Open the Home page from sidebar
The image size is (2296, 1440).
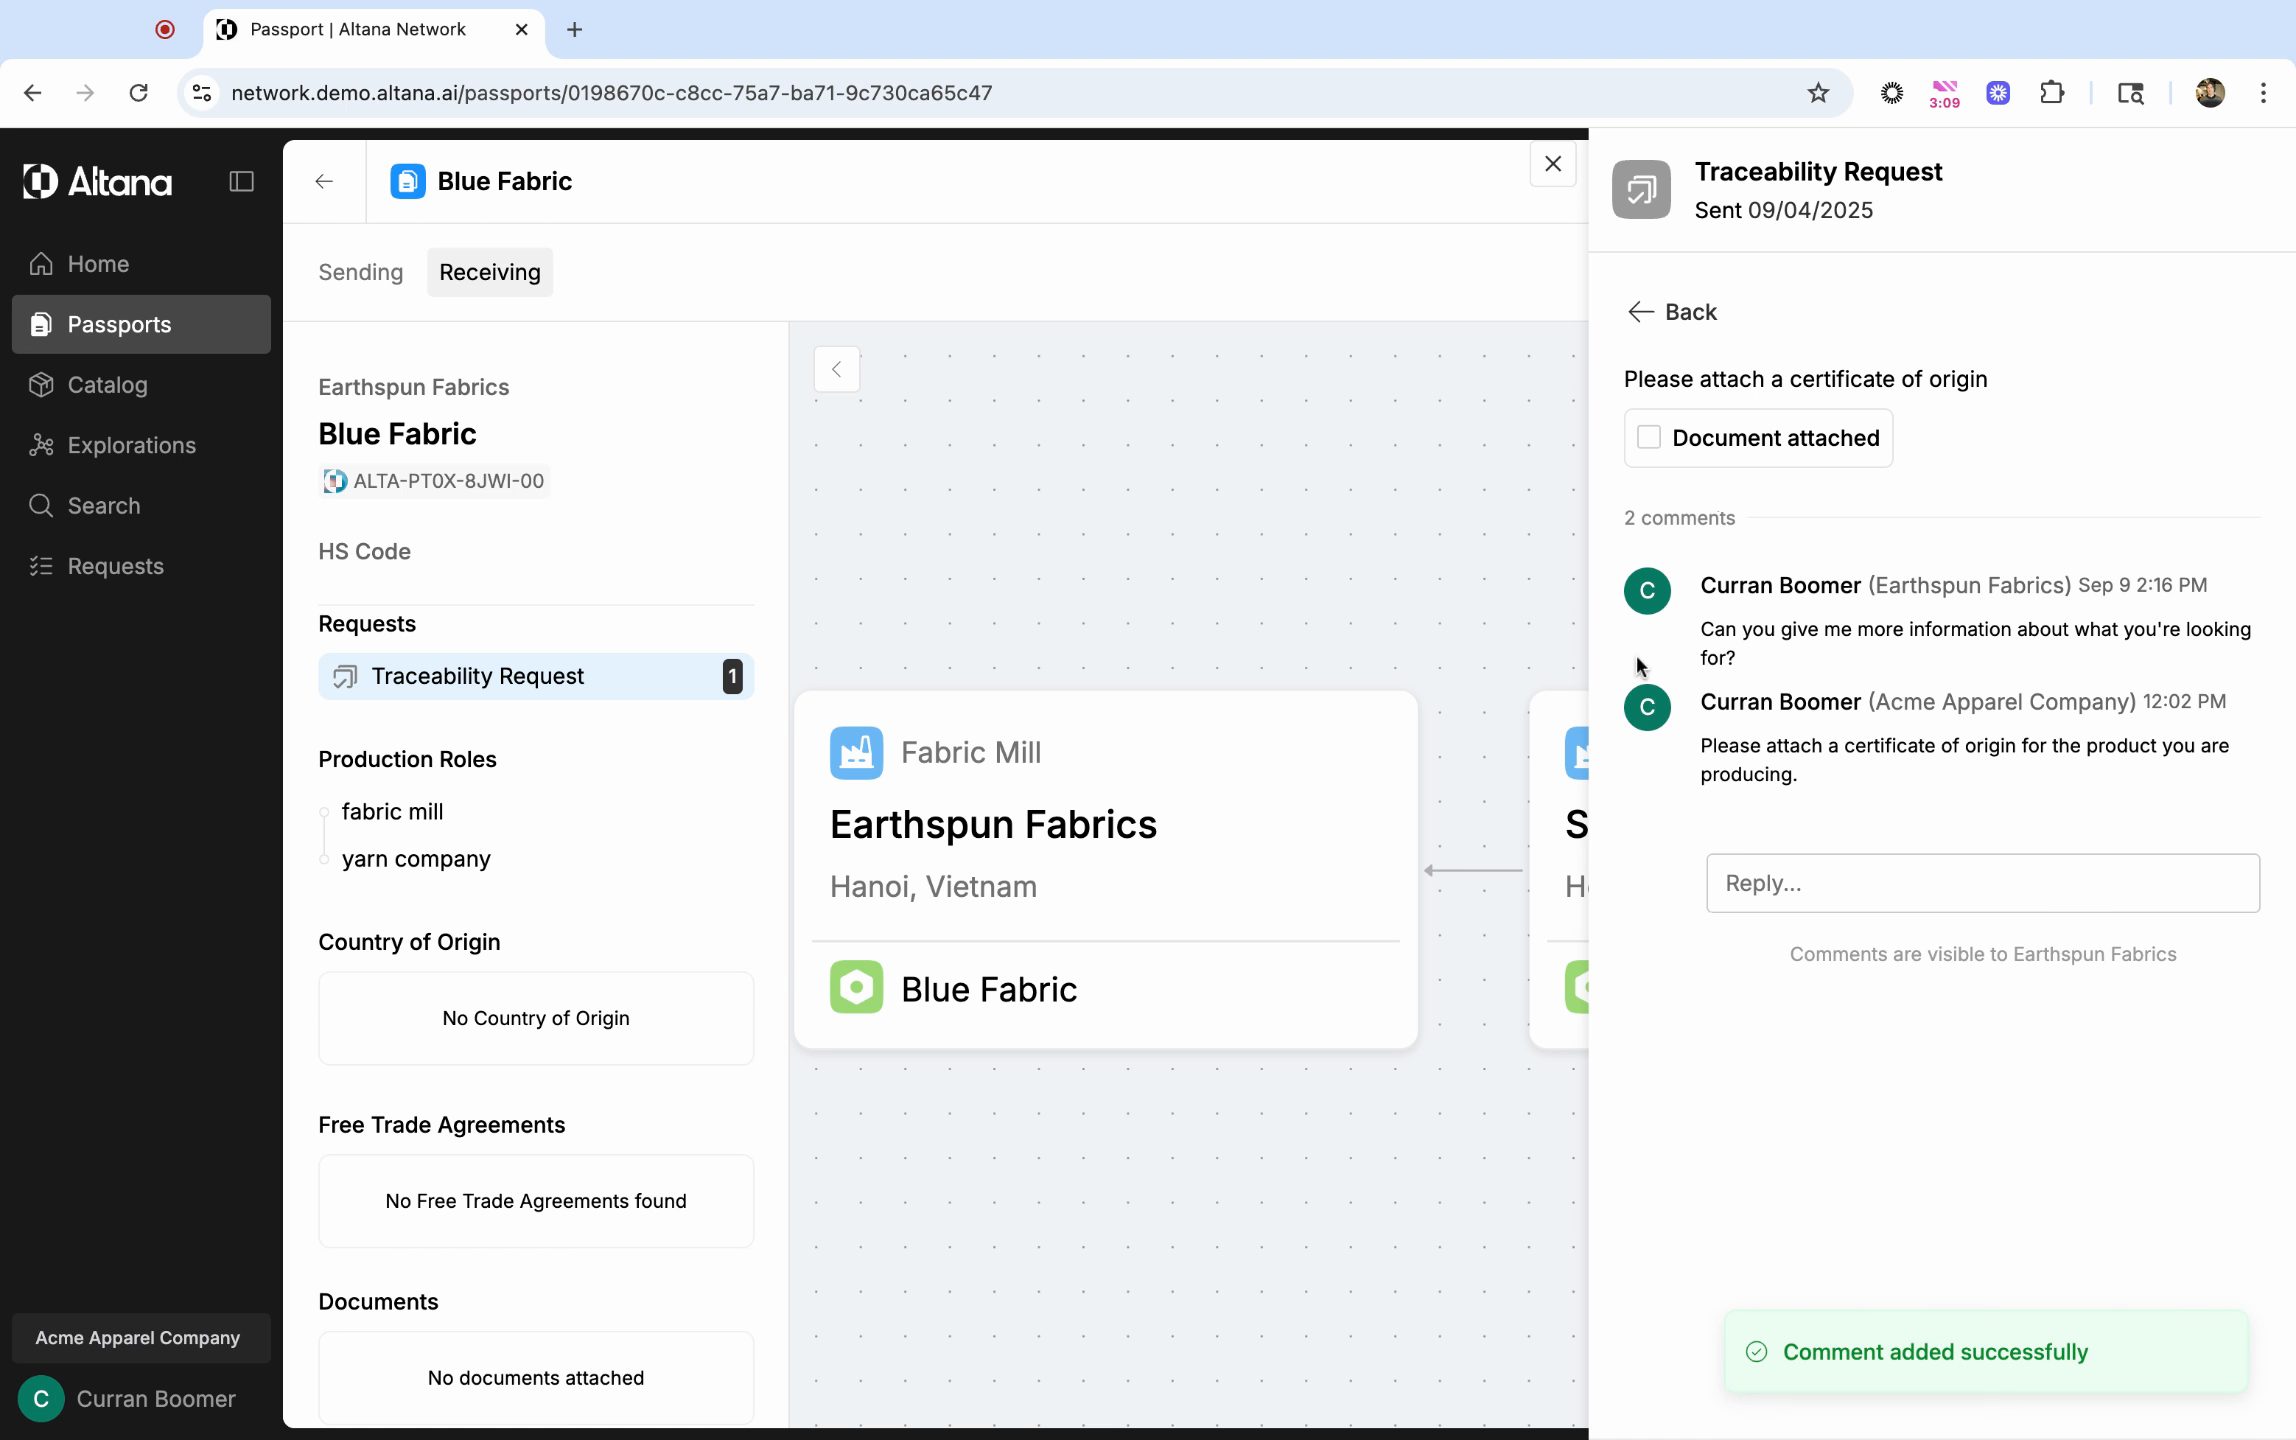(98, 264)
